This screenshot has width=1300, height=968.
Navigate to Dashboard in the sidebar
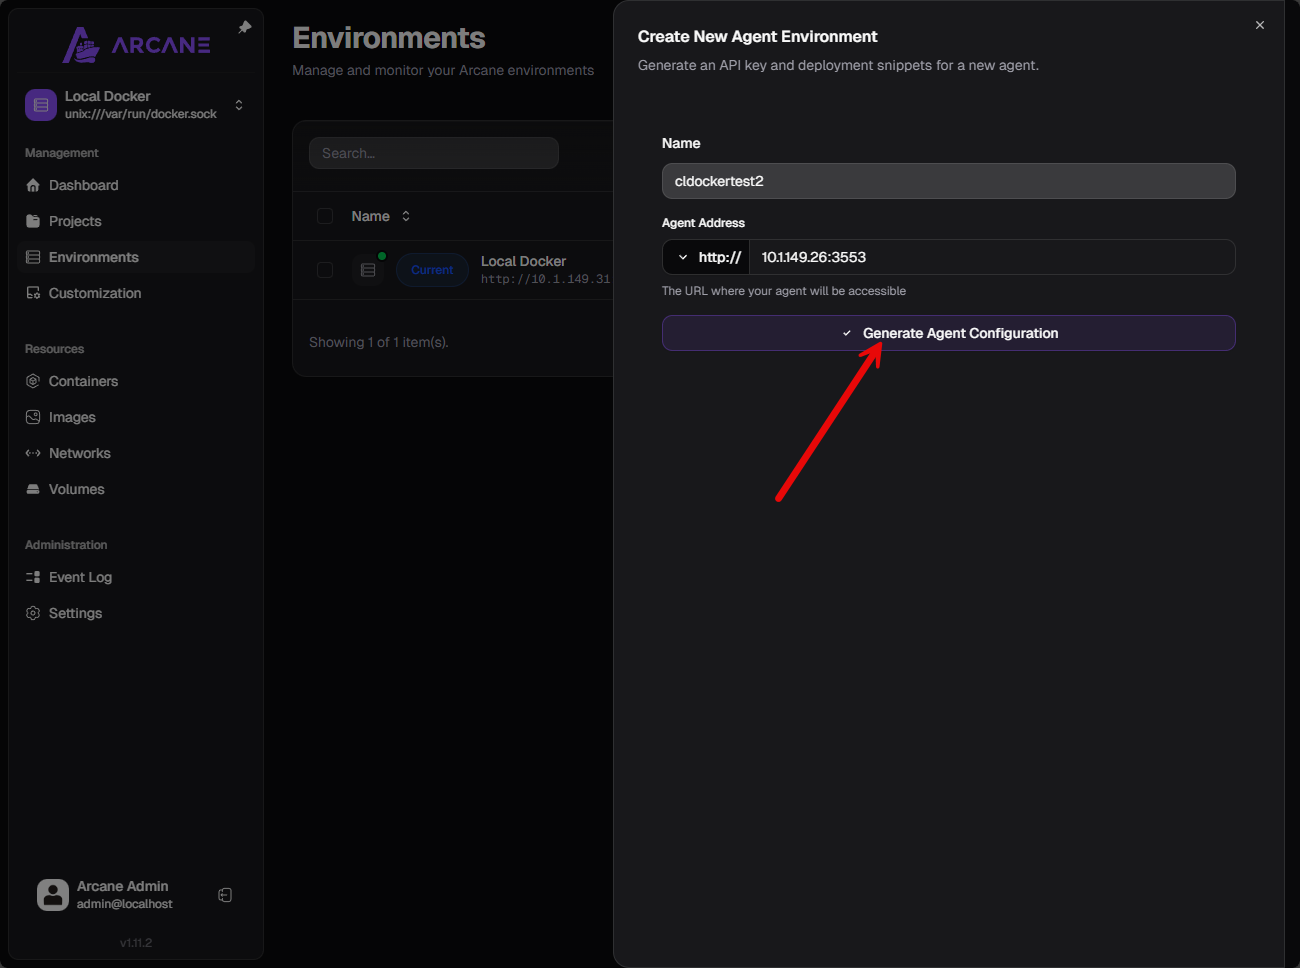click(x=83, y=185)
